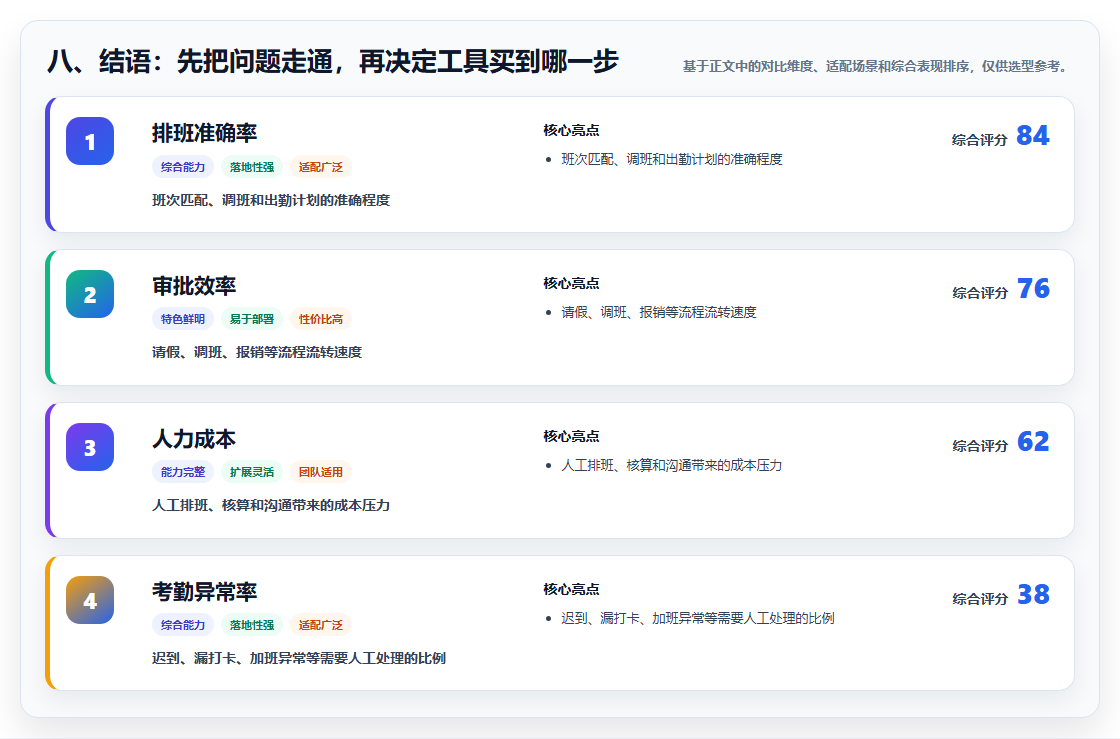1120x739 pixels.
Task: Open the 排班准确率 card title
Action: point(204,133)
